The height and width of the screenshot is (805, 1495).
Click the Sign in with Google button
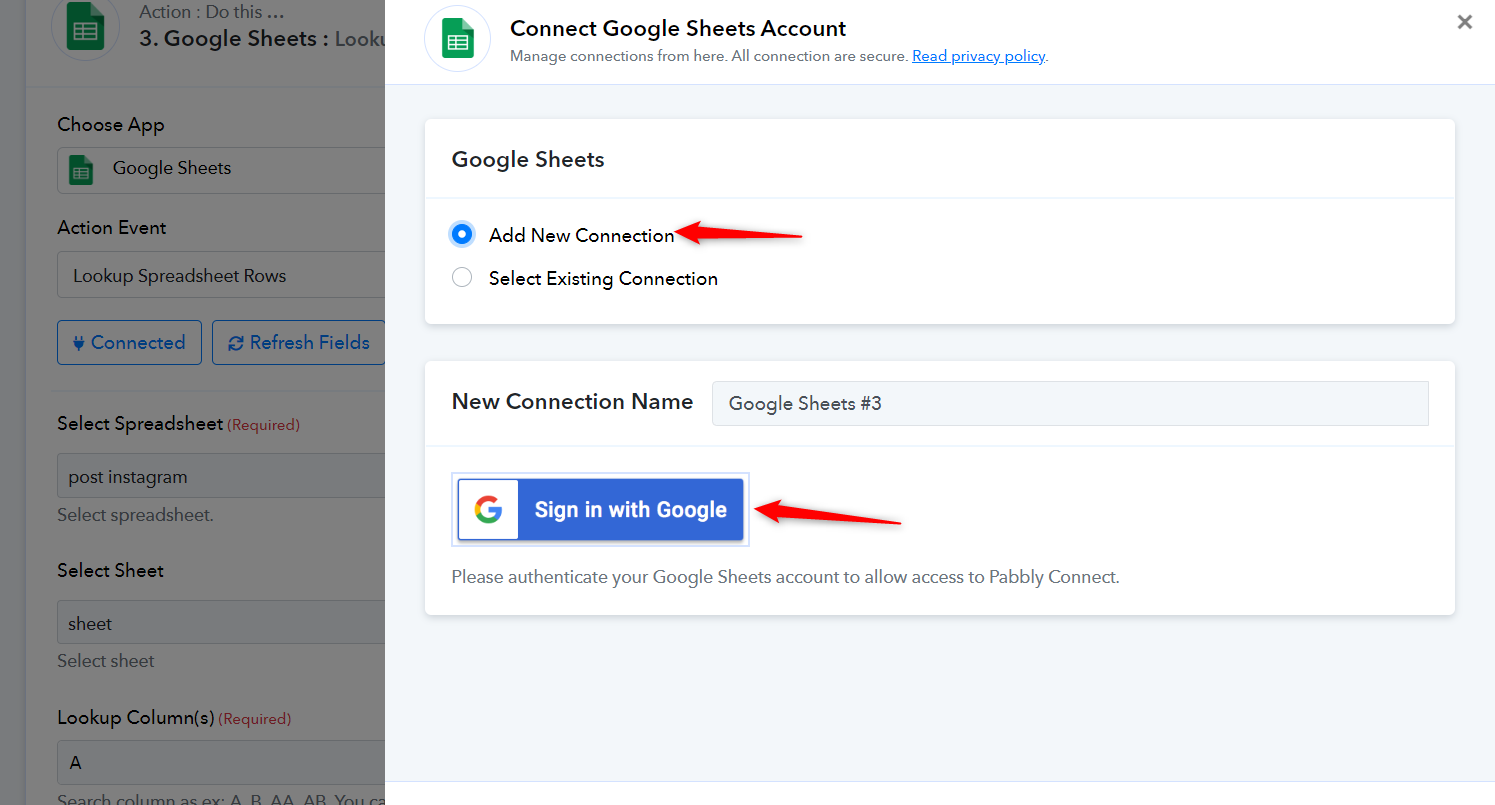tap(600, 510)
